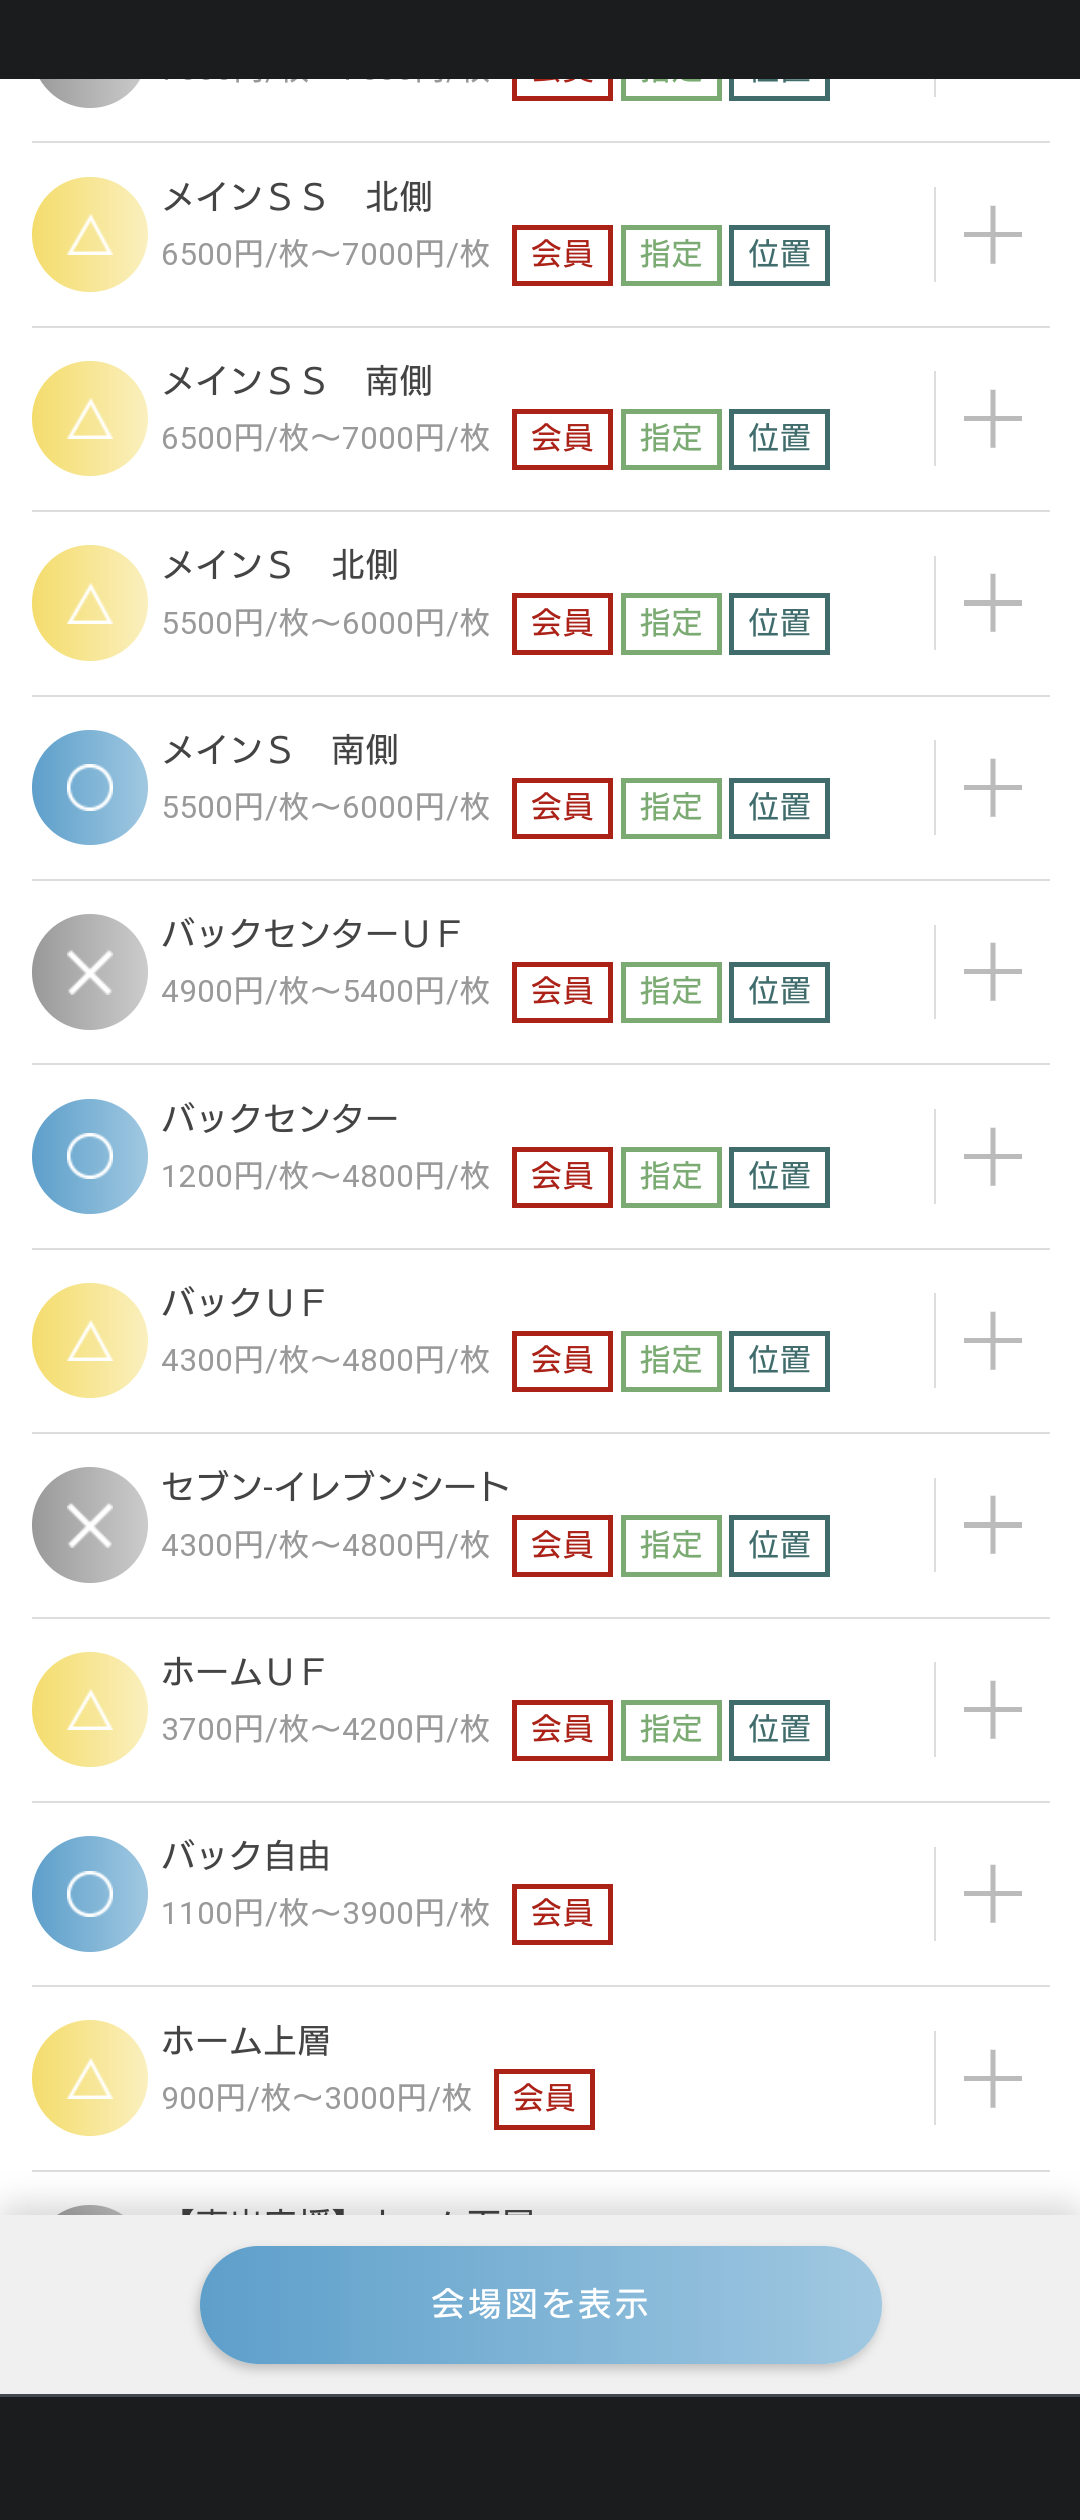Viewport: 1080px width, 2520px height.
Task: Select the メインSS 南側 seat name
Action: 297,381
